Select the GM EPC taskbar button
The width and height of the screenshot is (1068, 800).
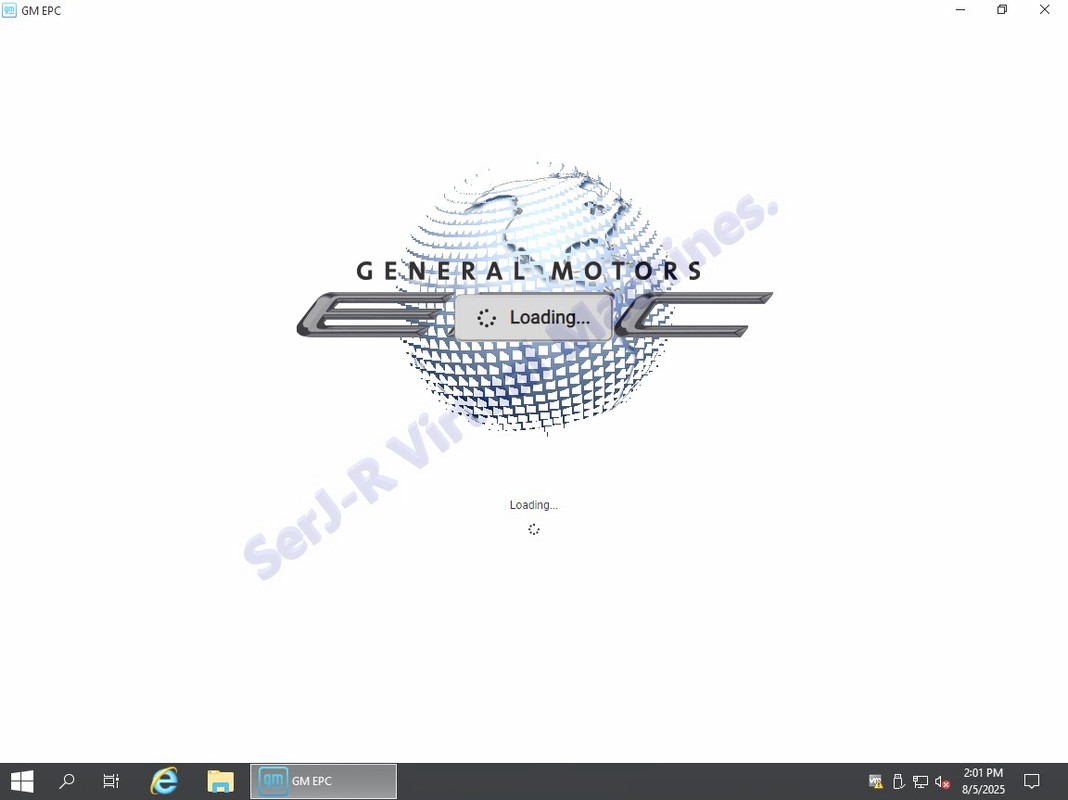pyautogui.click(x=324, y=781)
